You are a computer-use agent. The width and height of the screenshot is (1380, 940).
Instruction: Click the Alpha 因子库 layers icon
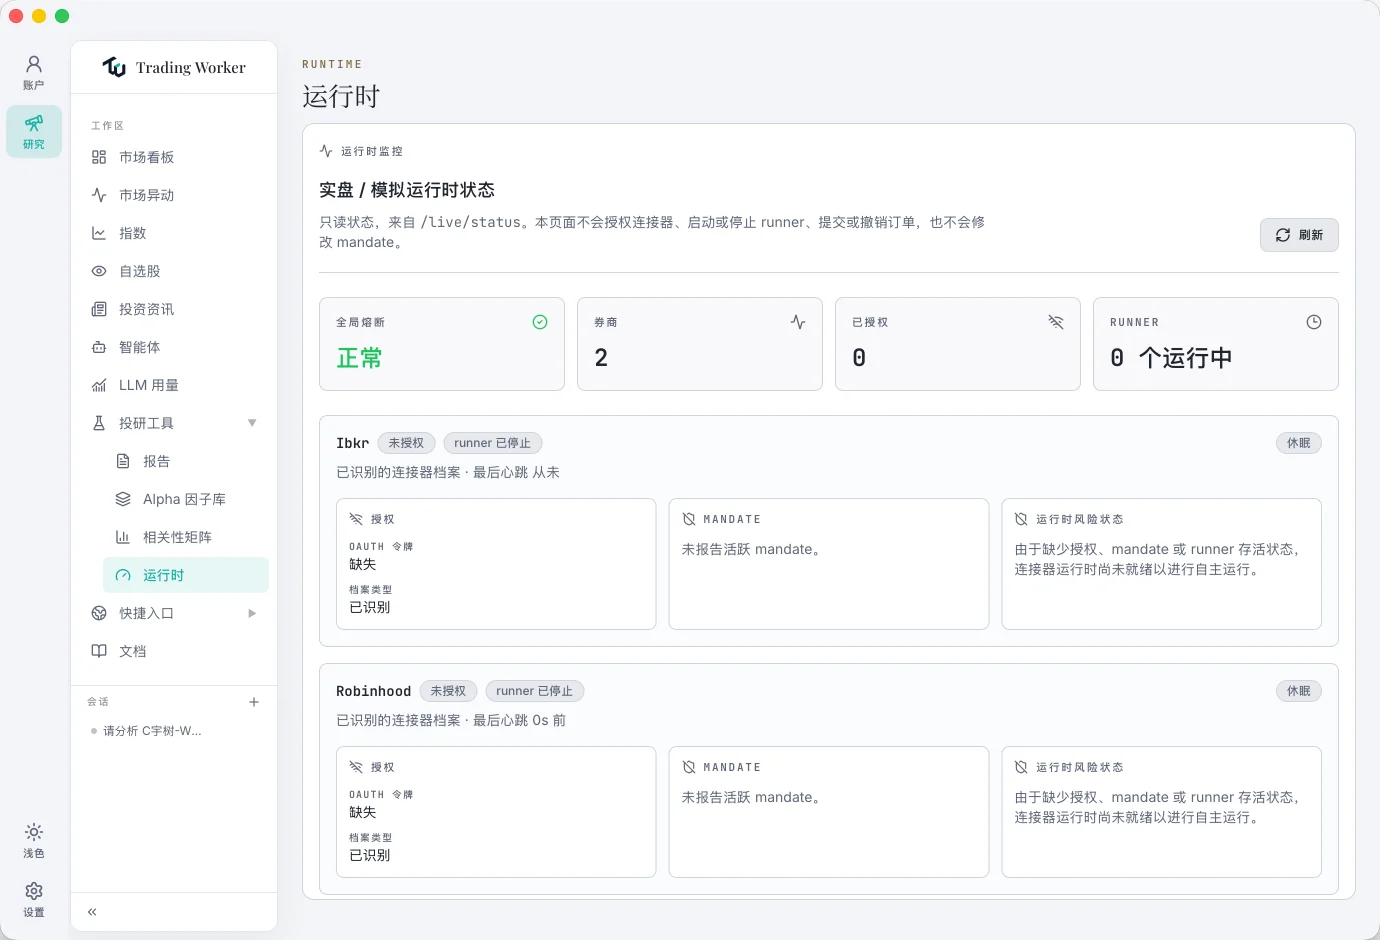click(x=123, y=499)
